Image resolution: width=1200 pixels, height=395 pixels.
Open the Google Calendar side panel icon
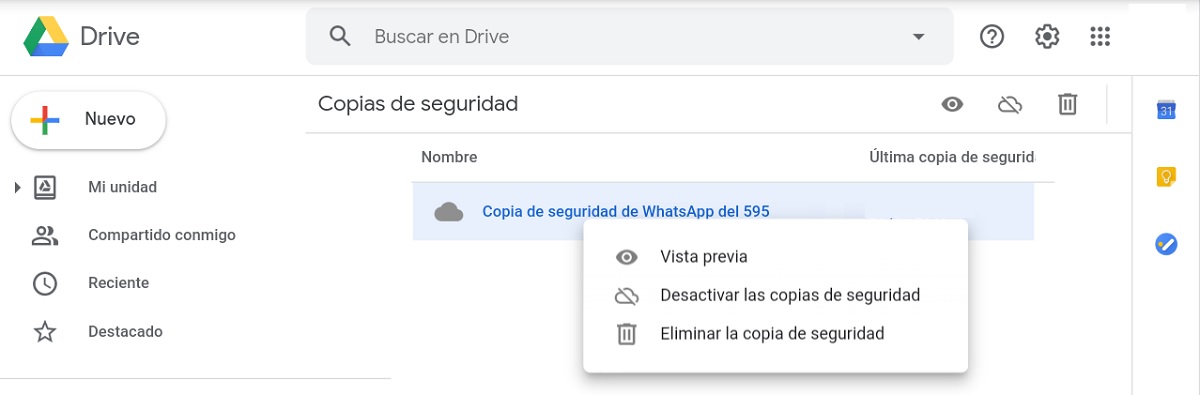pyautogui.click(x=1166, y=110)
